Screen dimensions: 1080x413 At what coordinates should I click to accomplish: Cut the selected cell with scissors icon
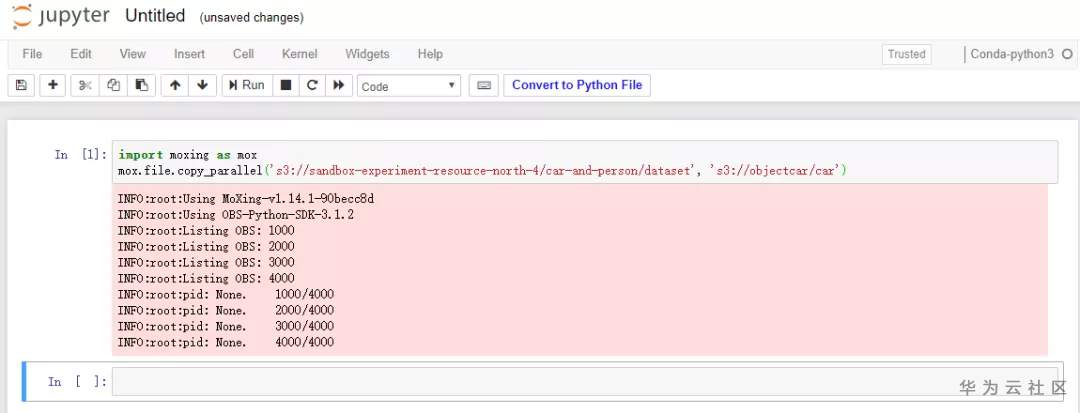pyautogui.click(x=86, y=86)
